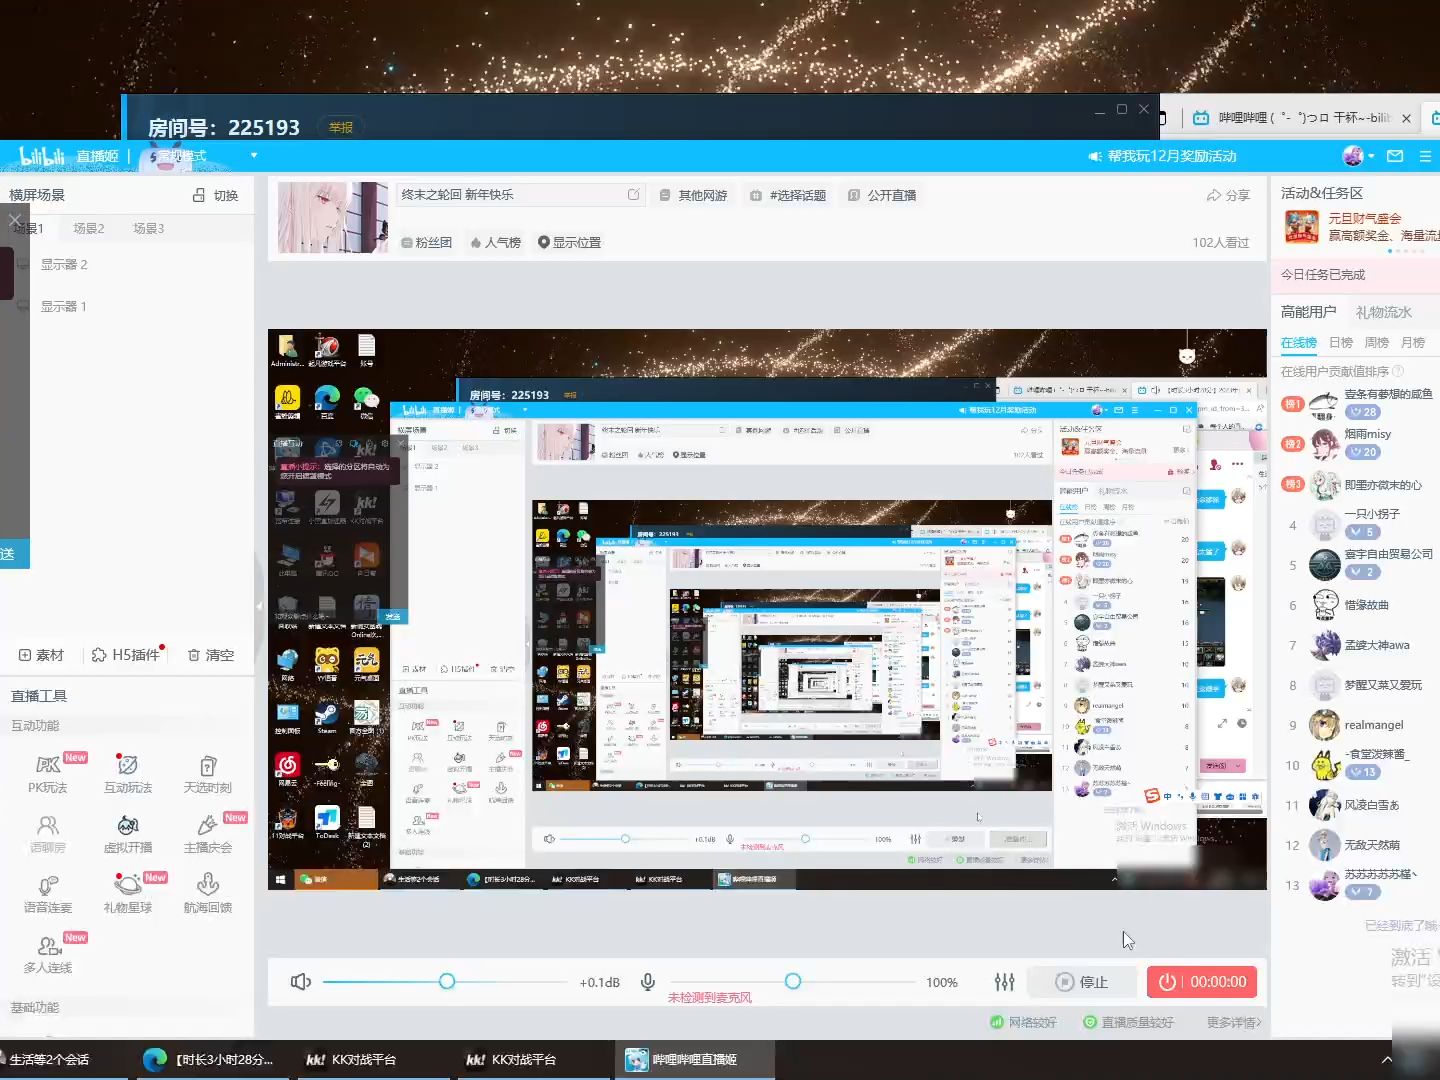The width and height of the screenshot is (1440, 1080).
Task: Switch ranking to 周榜
Action: [1376, 342]
